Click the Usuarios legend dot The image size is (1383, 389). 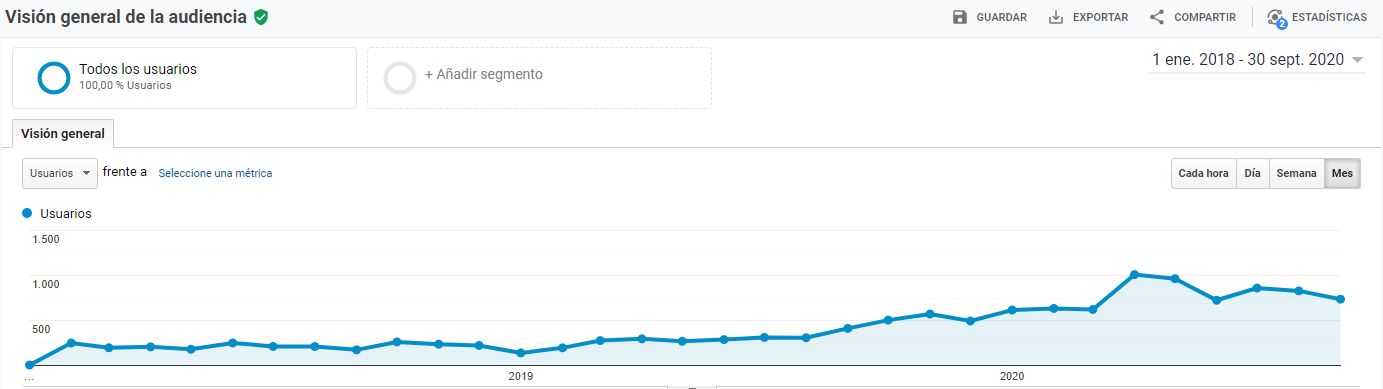pos(27,213)
